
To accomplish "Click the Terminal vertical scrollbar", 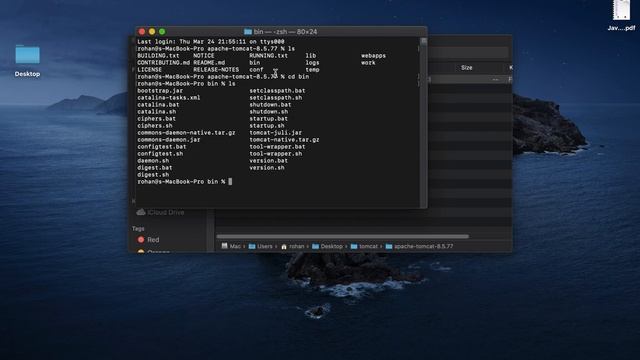I will [424, 122].
